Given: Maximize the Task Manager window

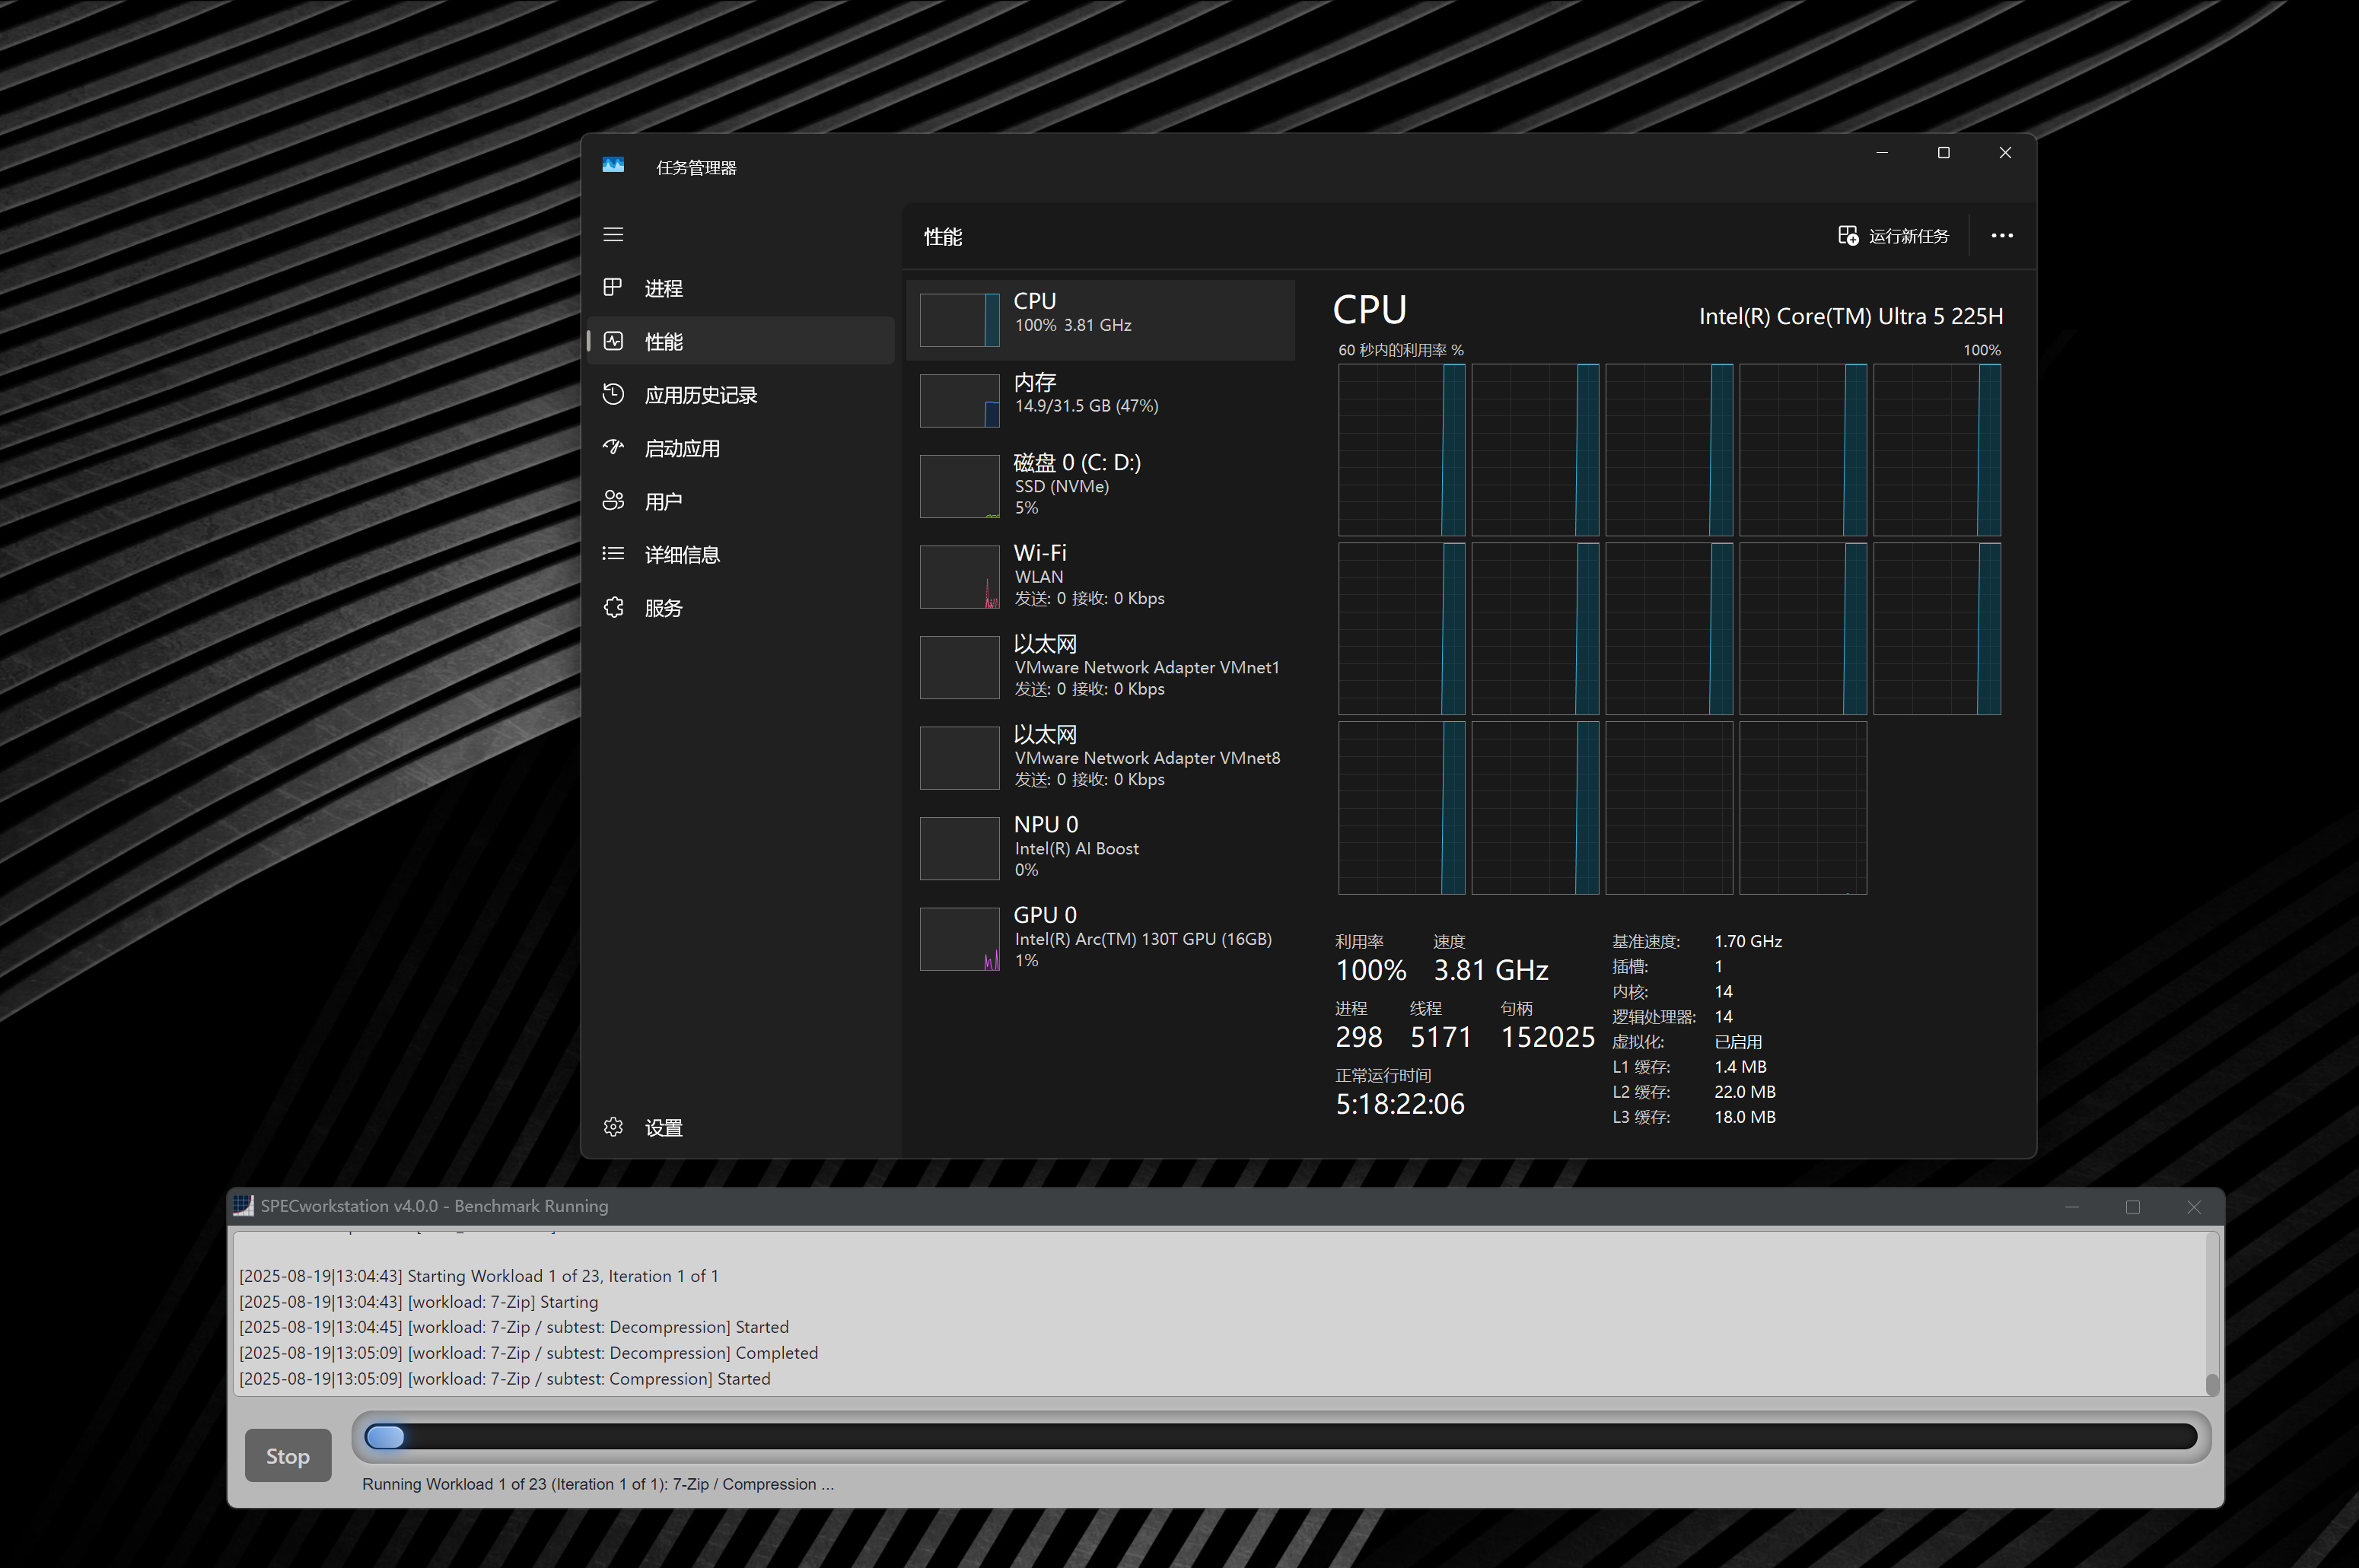Looking at the screenshot, I should coord(1944,153).
